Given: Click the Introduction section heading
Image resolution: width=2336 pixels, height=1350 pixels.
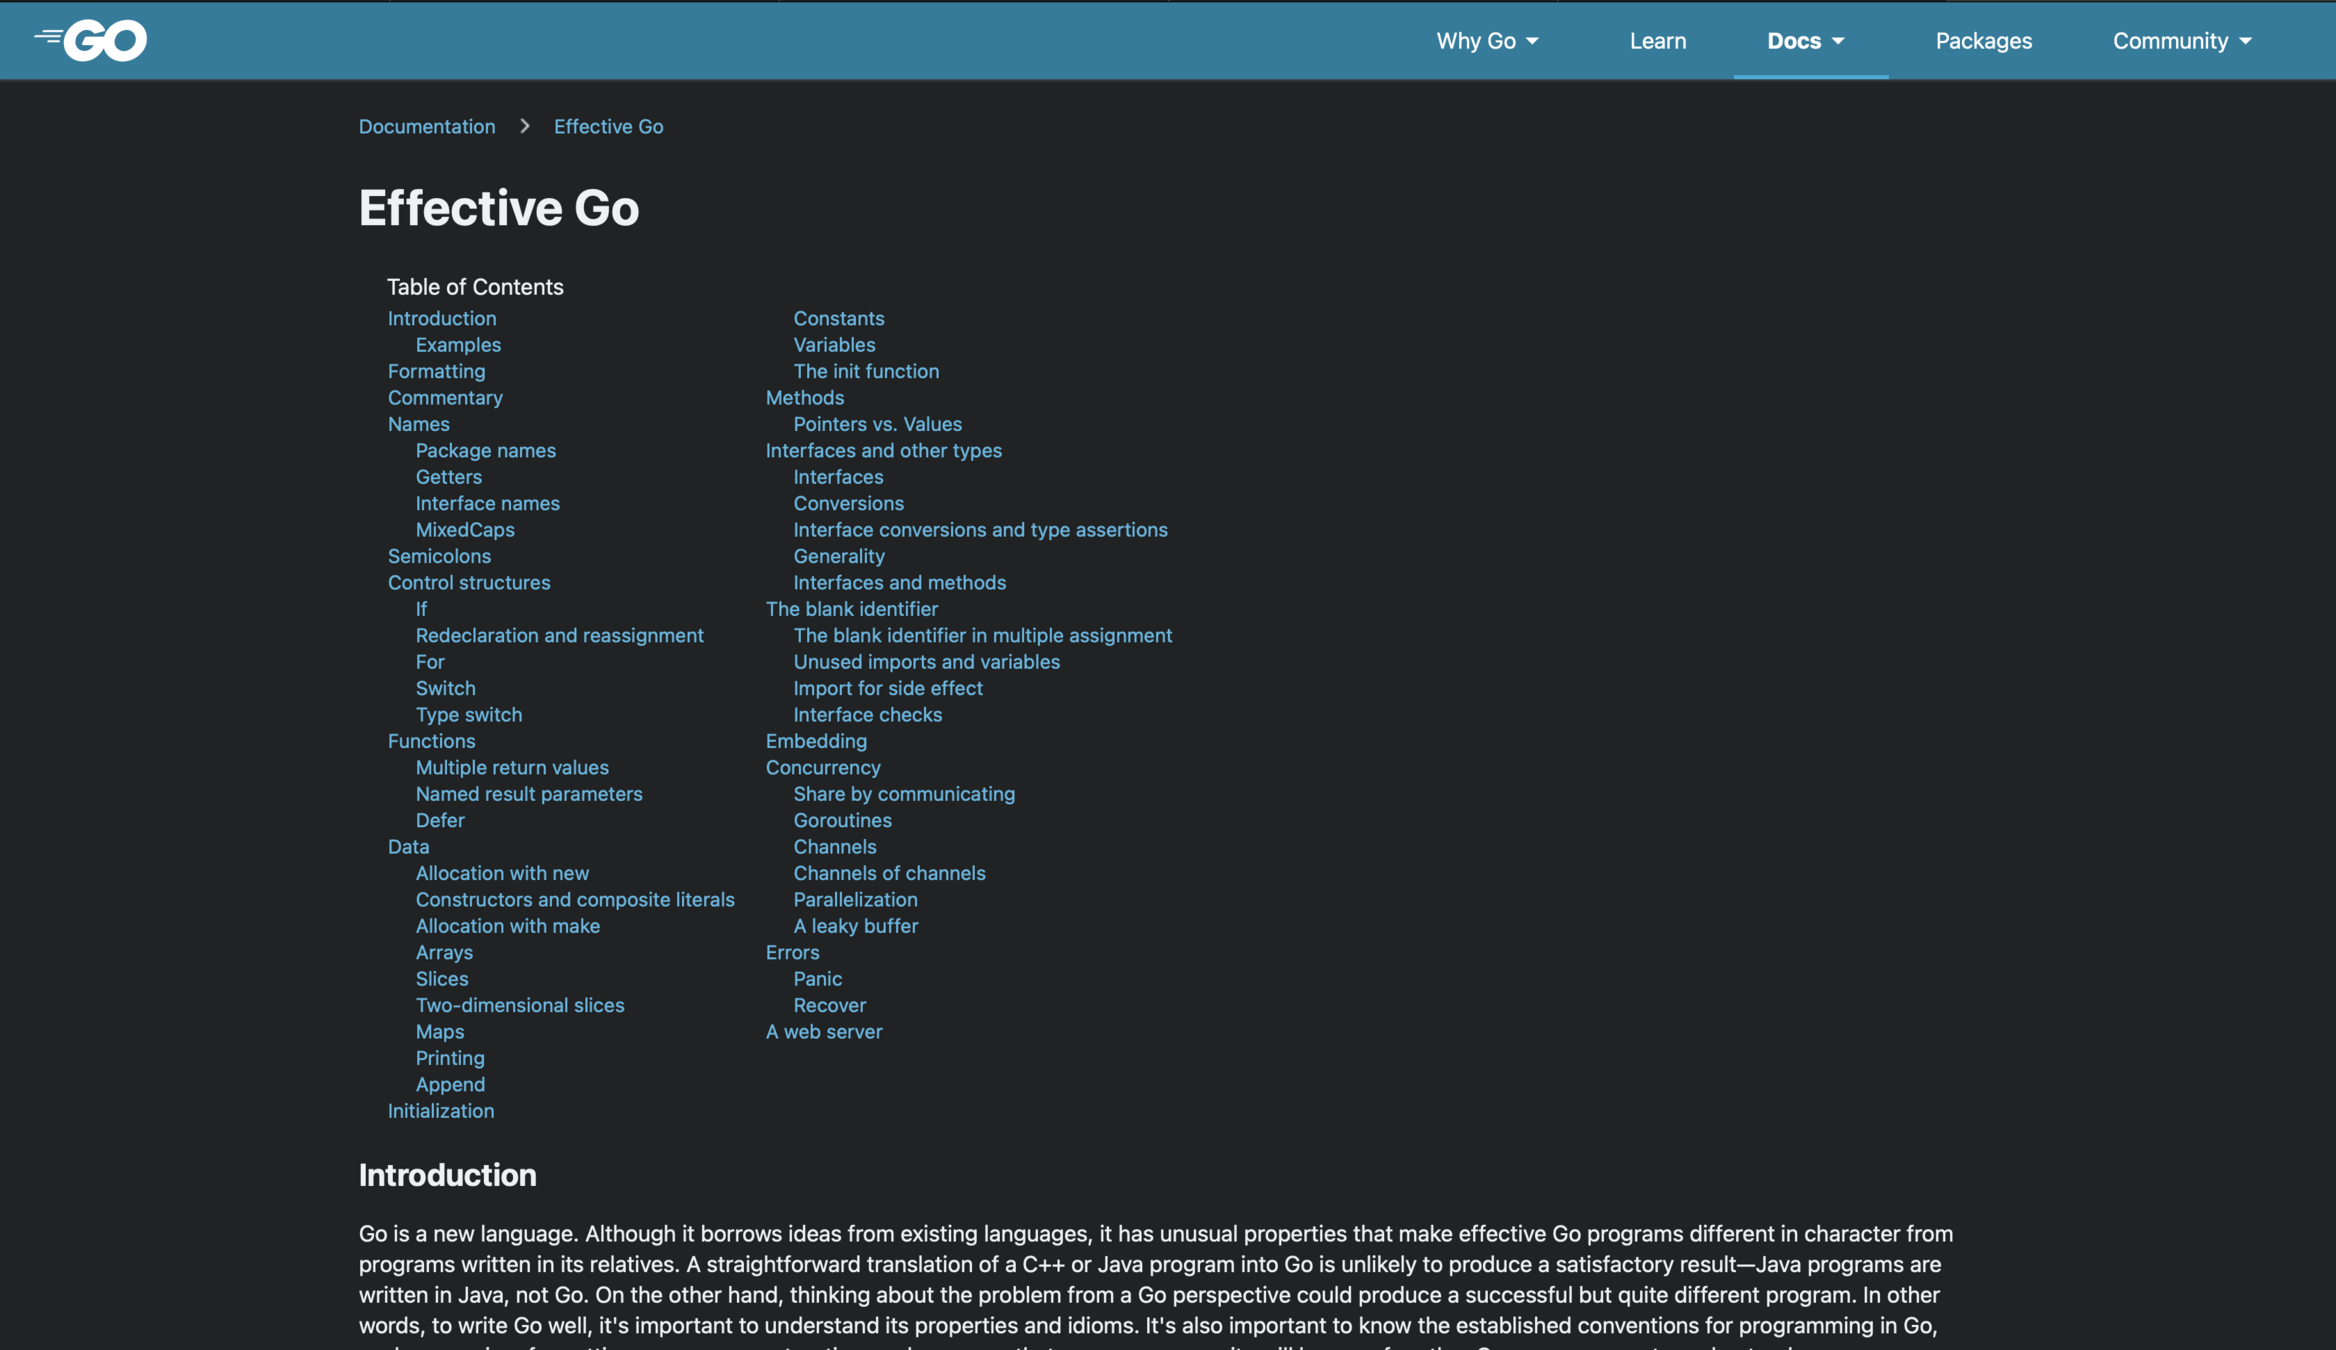Looking at the screenshot, I should point(447,1175).
